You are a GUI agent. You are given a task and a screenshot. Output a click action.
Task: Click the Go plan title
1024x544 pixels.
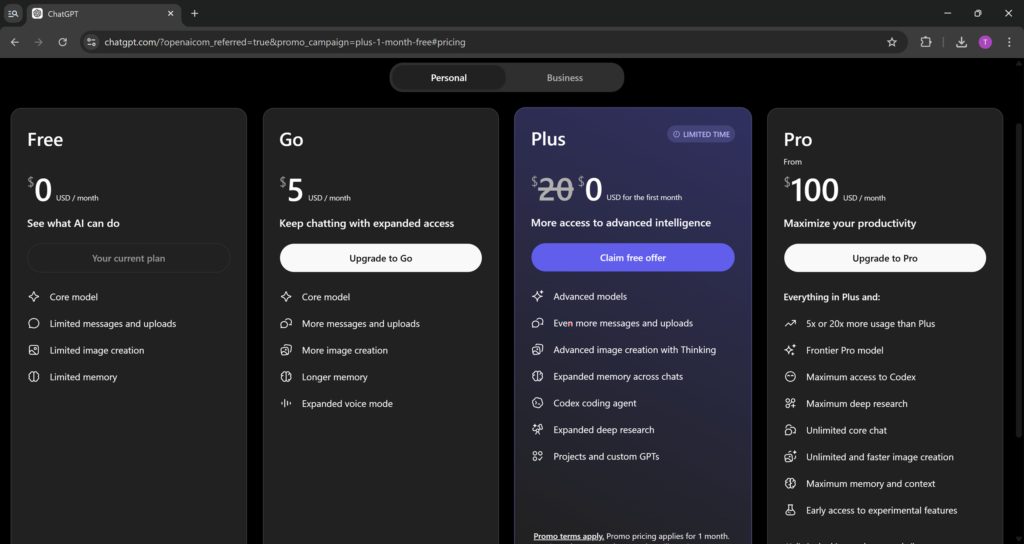[x=291, y=139]
